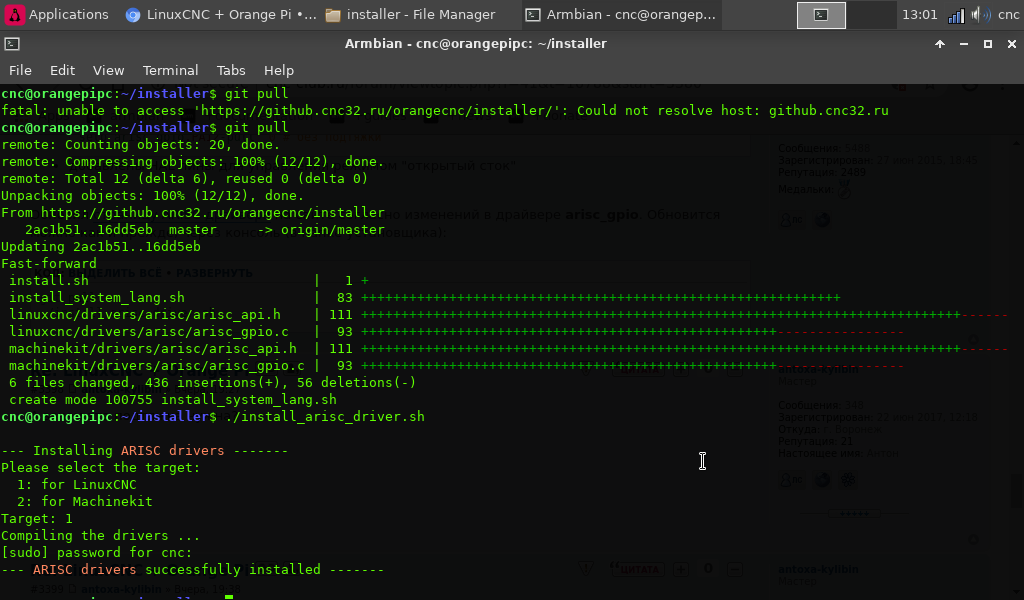Click the ./install_arisc_driver.sh command line
The height and width of the screenshot is (600, 1024).
click(x=325, y=416)
